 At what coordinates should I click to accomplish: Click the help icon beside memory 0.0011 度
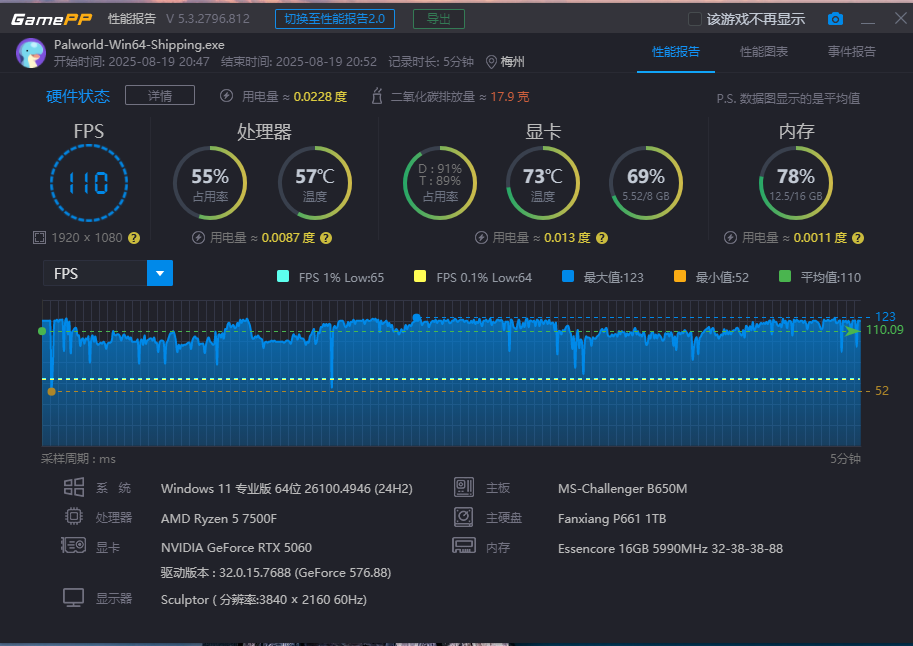858,238
